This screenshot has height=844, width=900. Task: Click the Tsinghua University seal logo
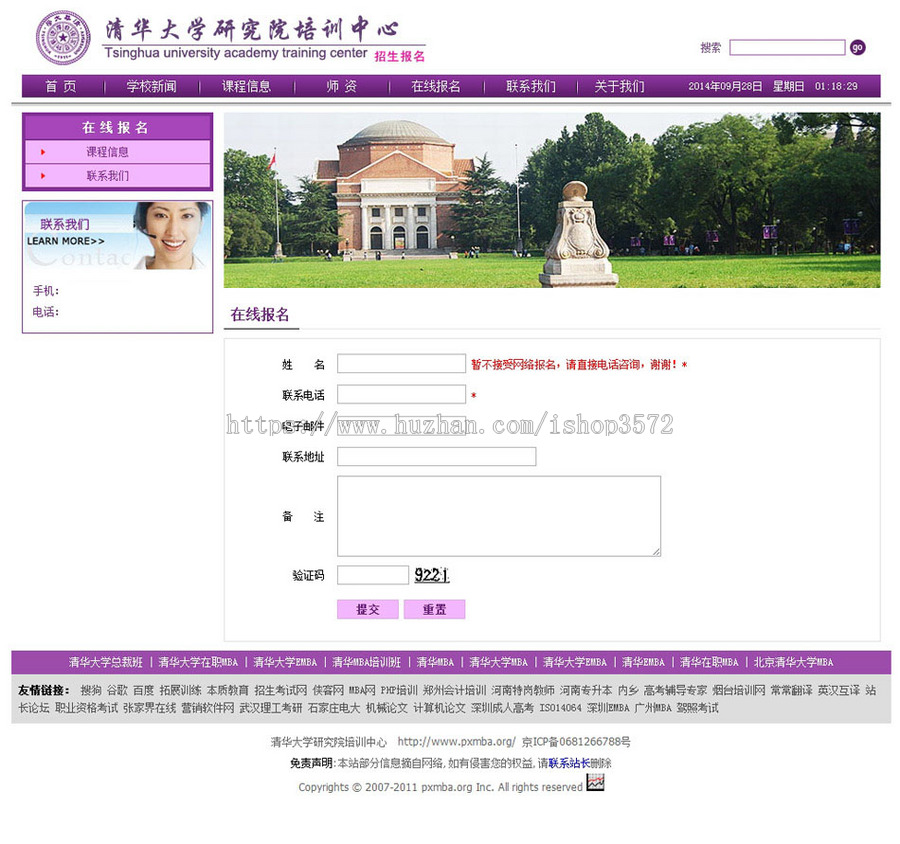click(62, 38)
